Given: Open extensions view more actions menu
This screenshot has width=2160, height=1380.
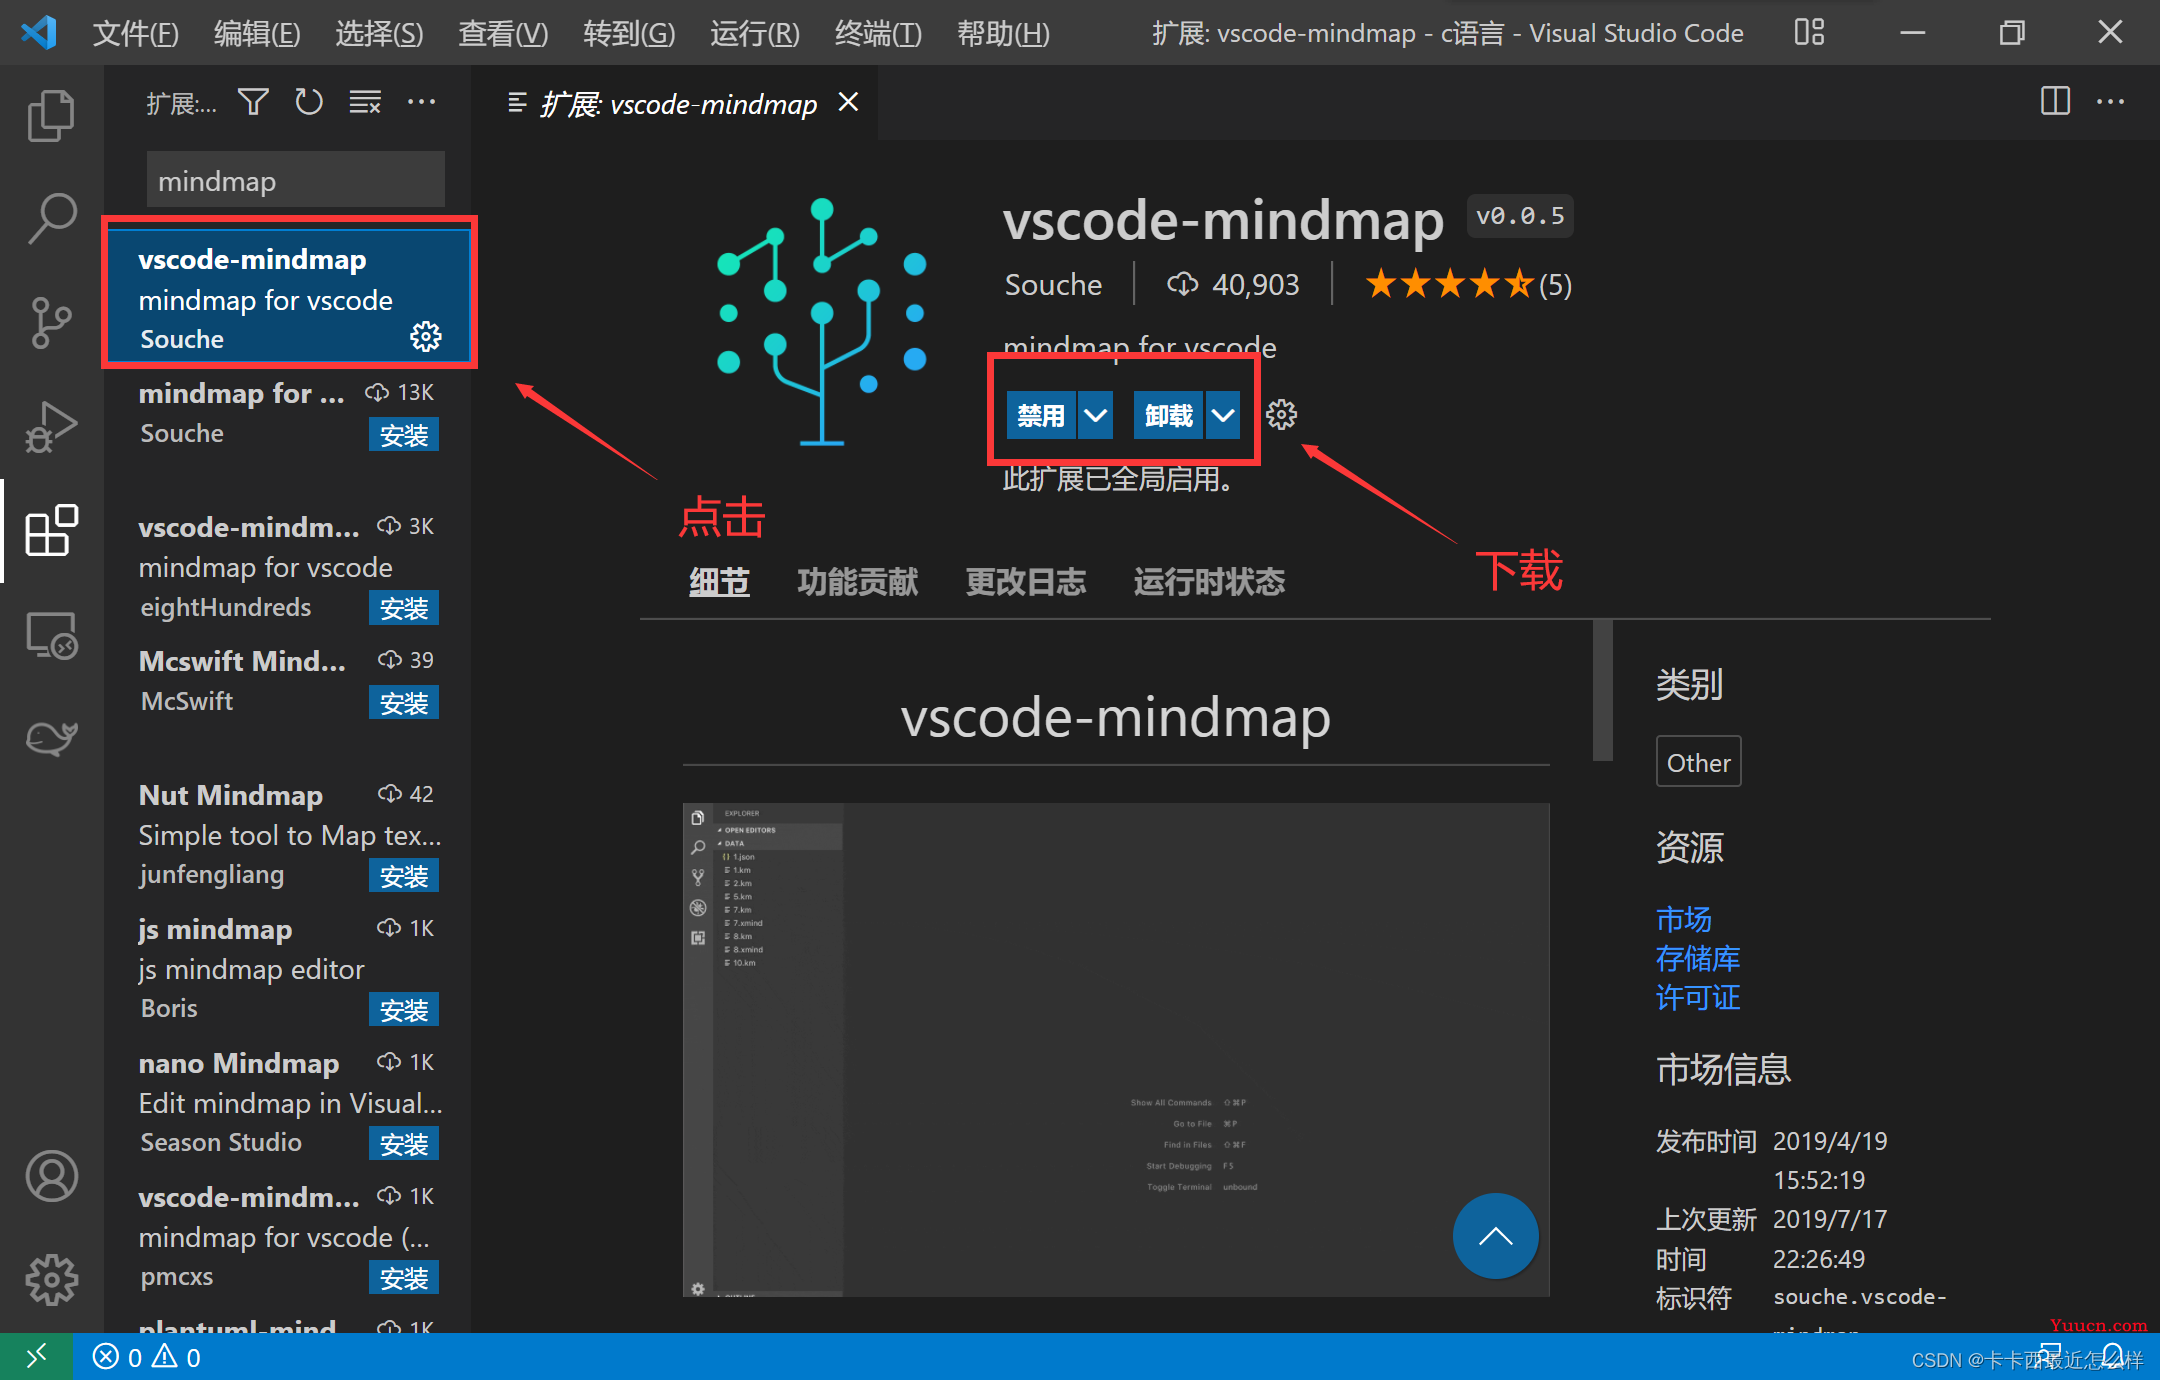Looking at the screenshot, I should coord(421,102).
